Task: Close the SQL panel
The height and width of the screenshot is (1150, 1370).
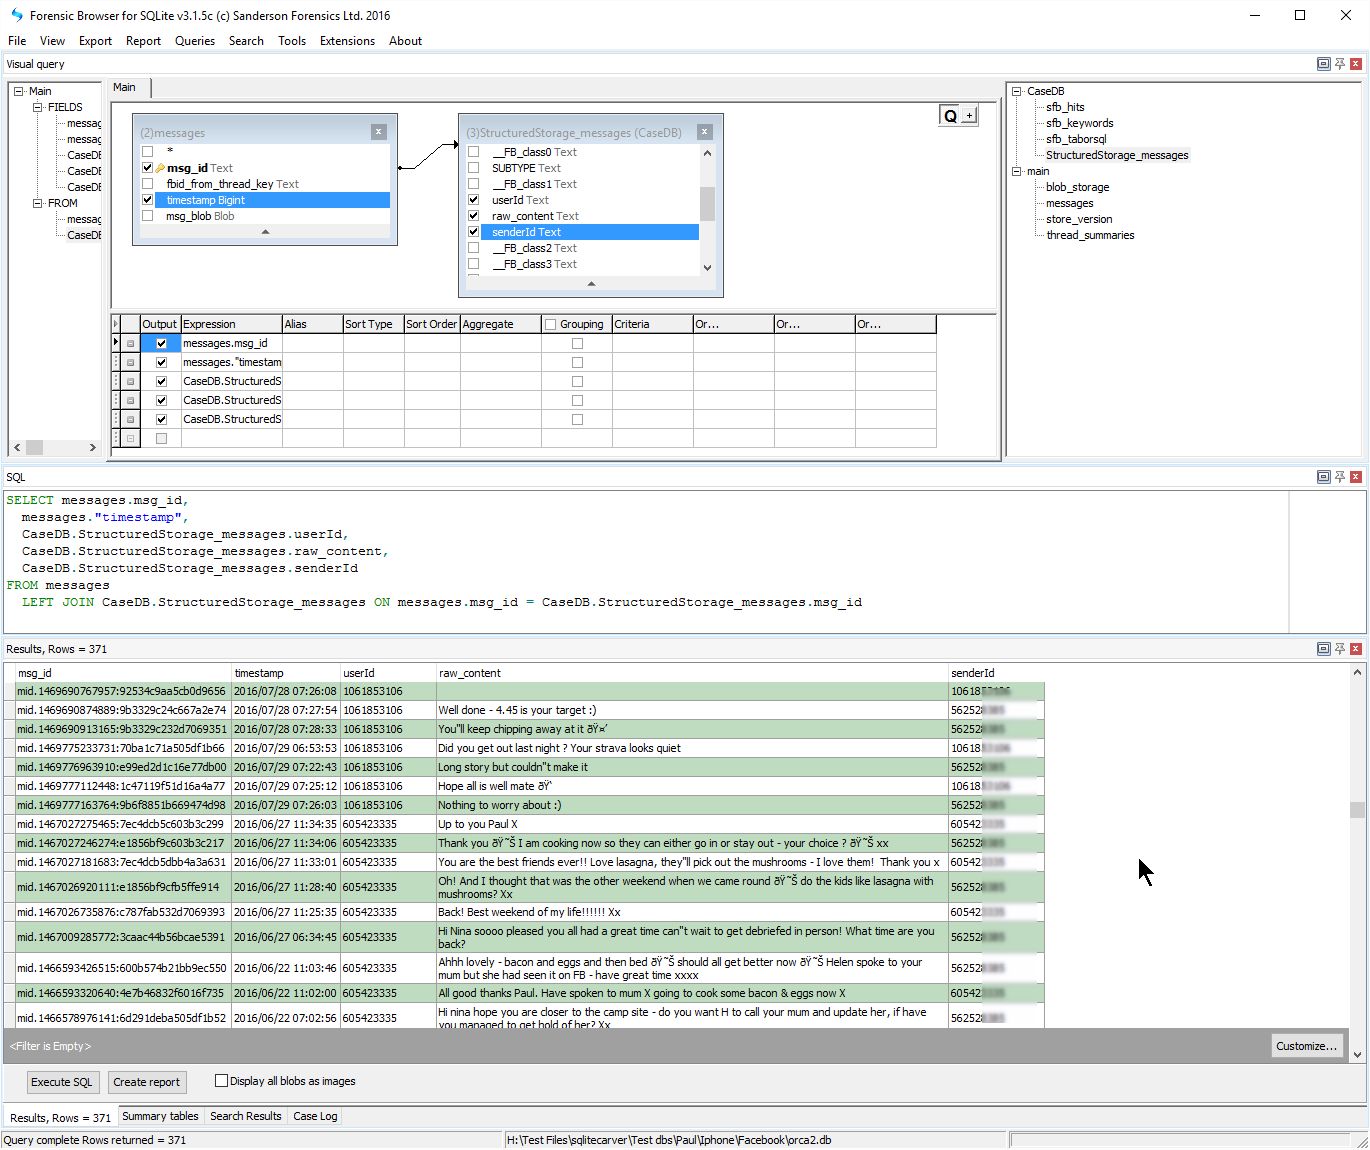Action: 1356,477
